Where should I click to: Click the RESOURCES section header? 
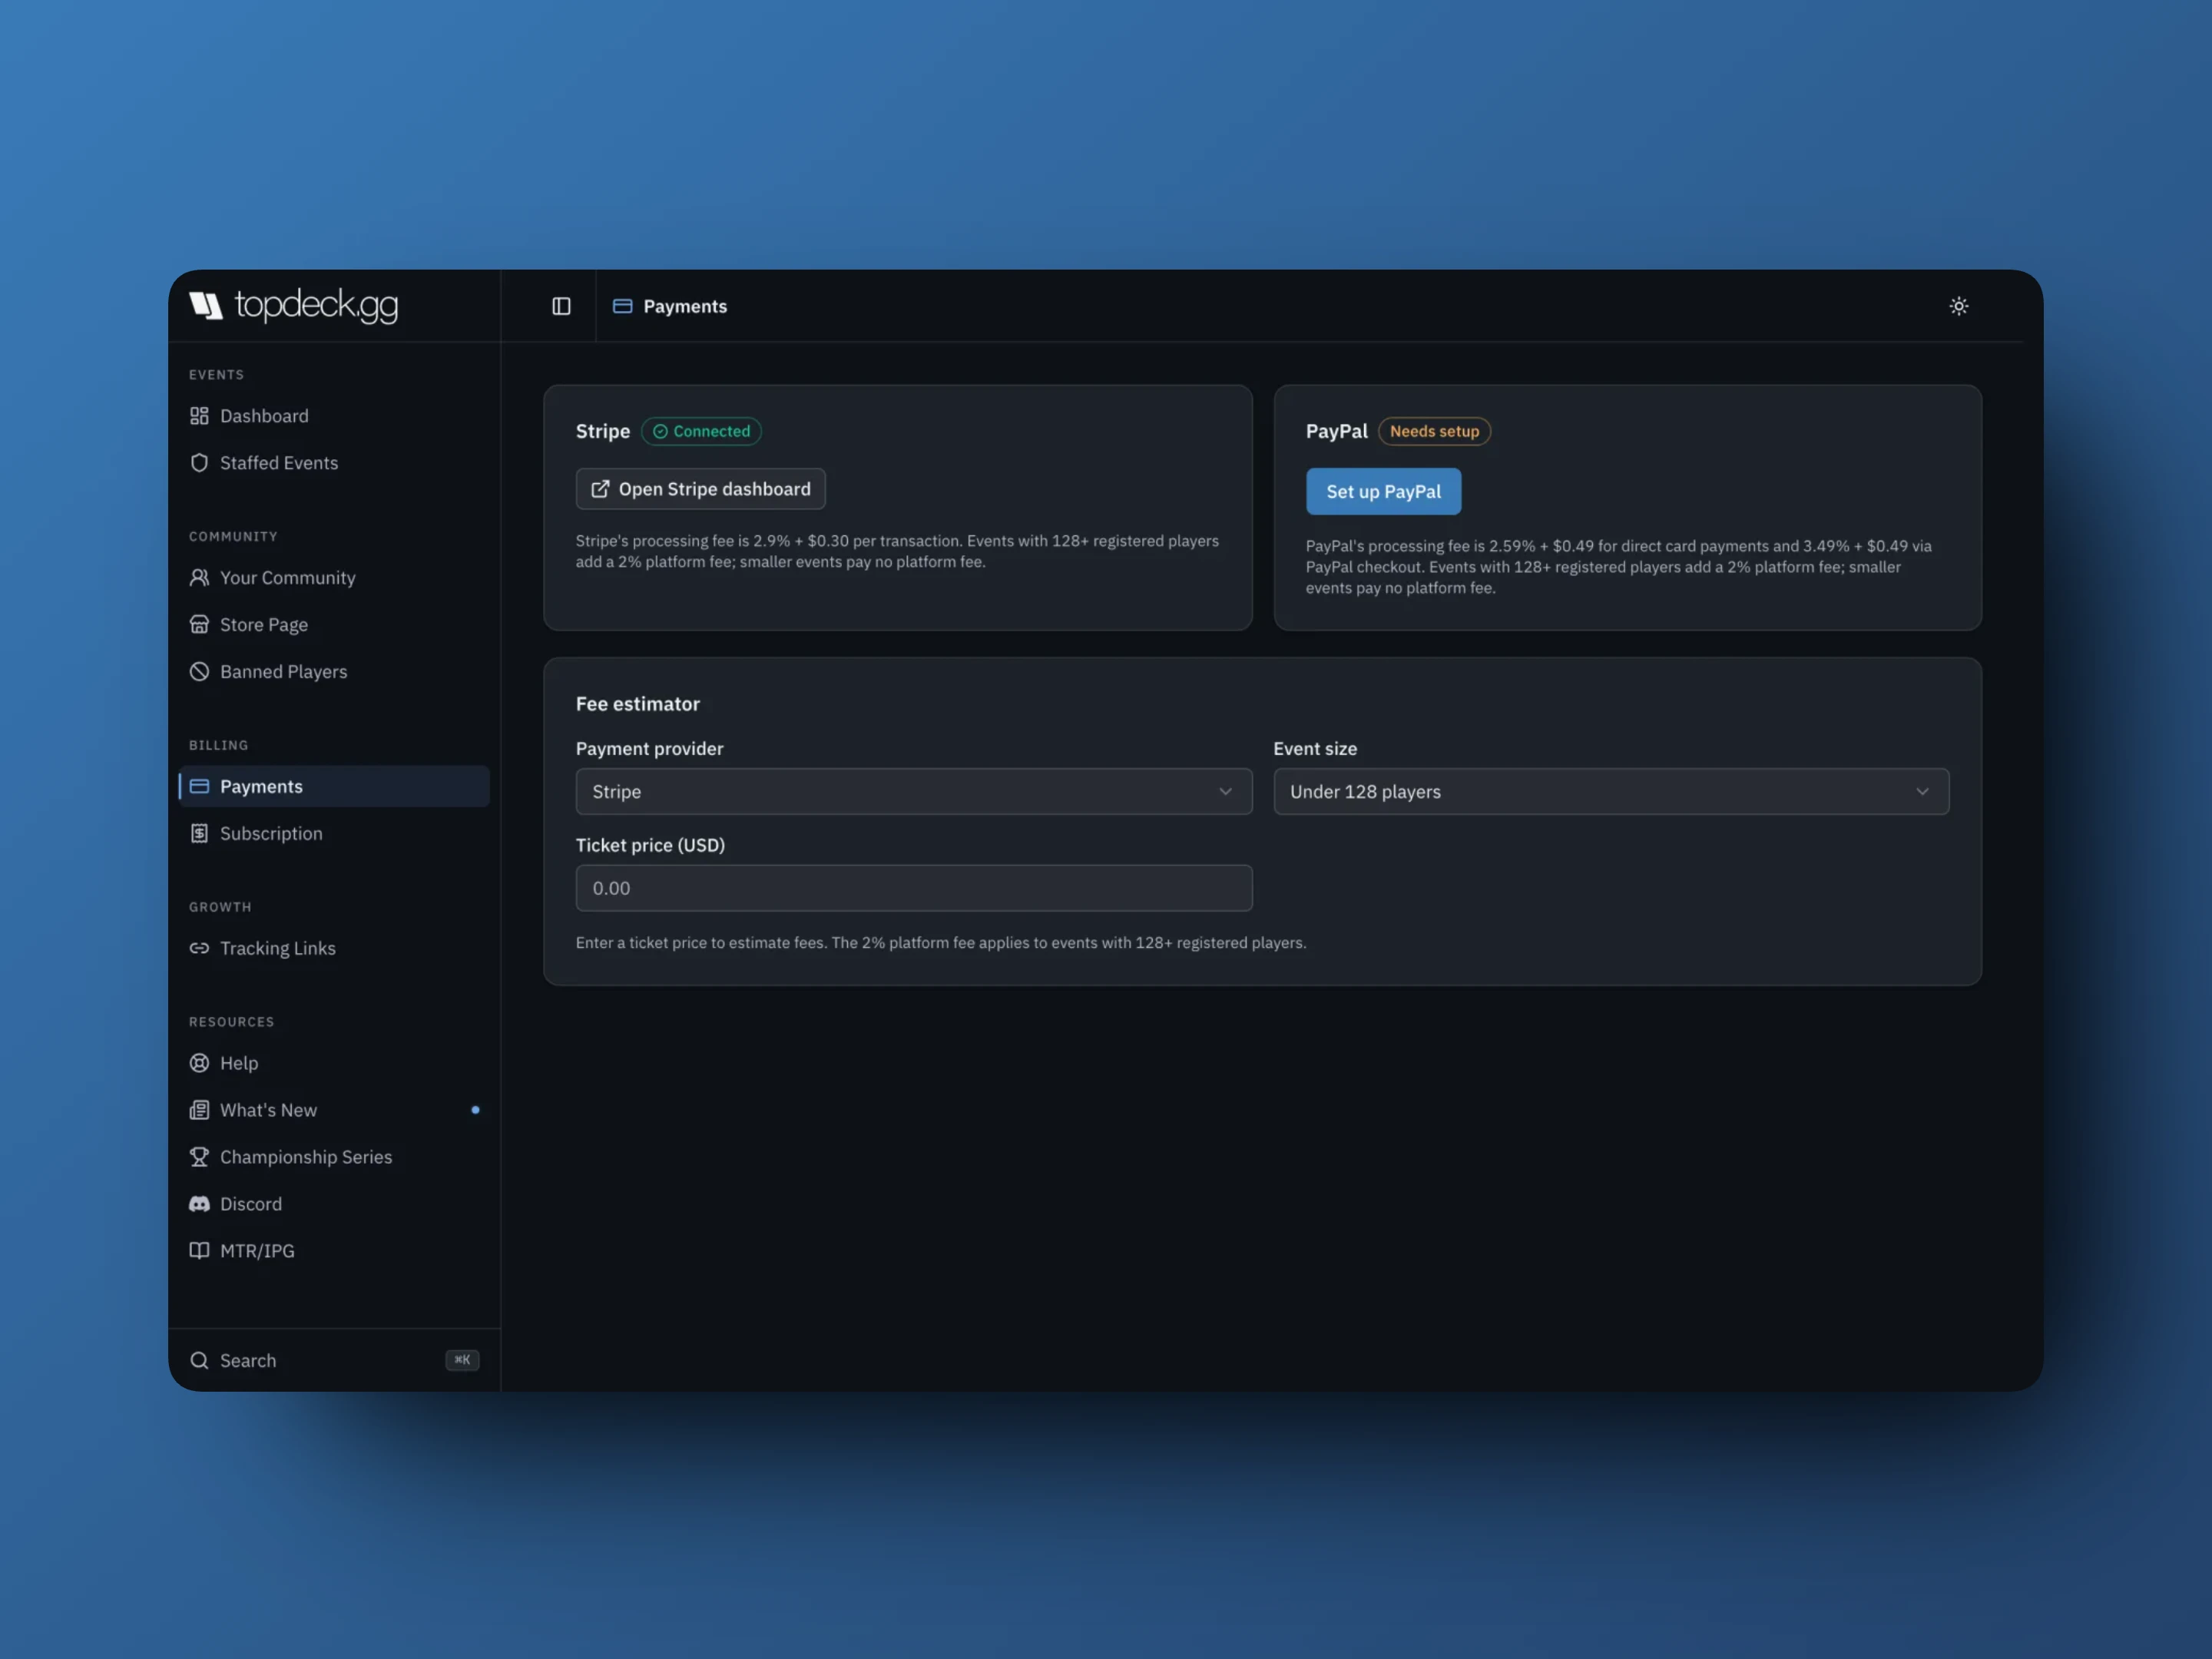point(232,1022)
